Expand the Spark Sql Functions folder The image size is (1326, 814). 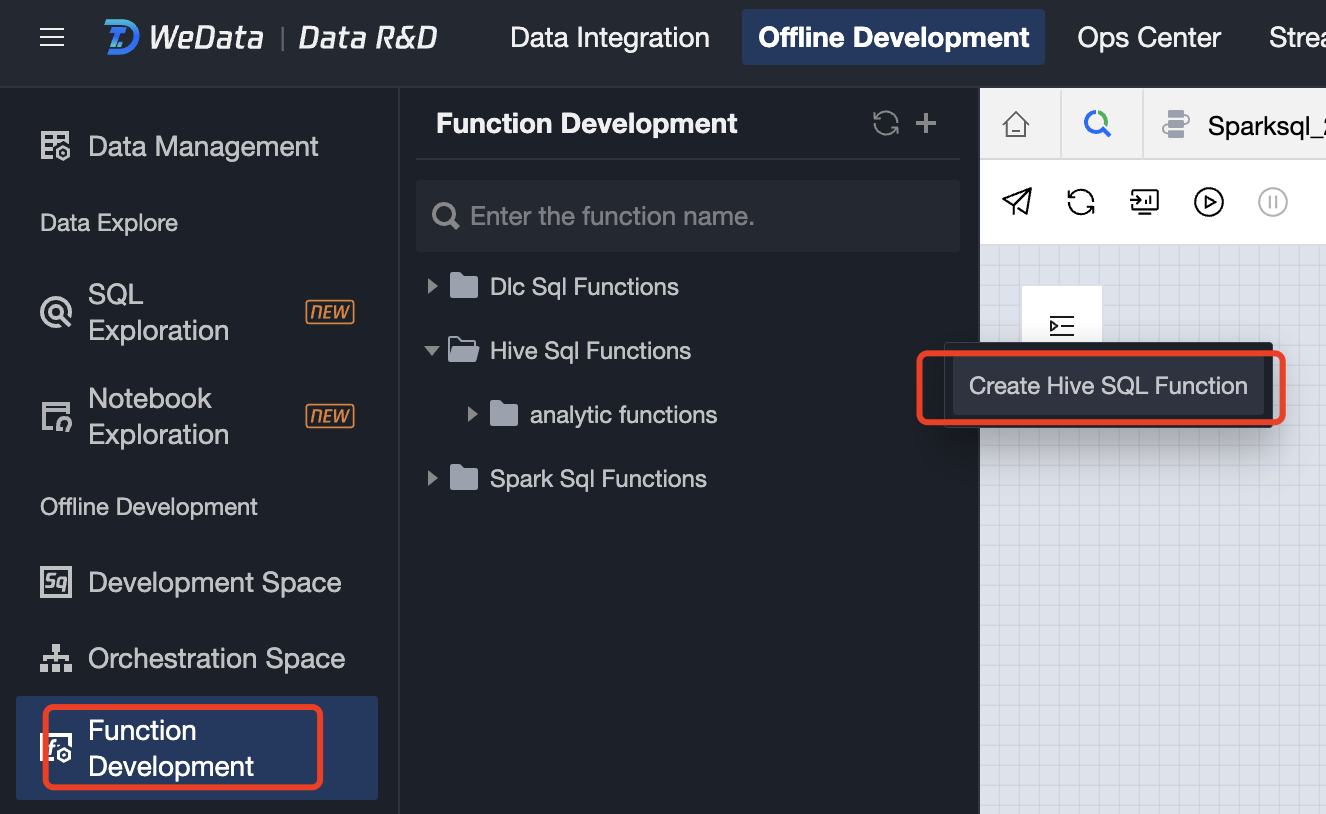point(433,479)
